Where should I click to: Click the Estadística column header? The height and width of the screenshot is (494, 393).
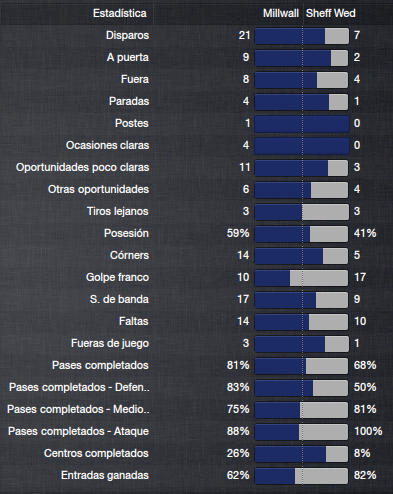coord(120,13)
